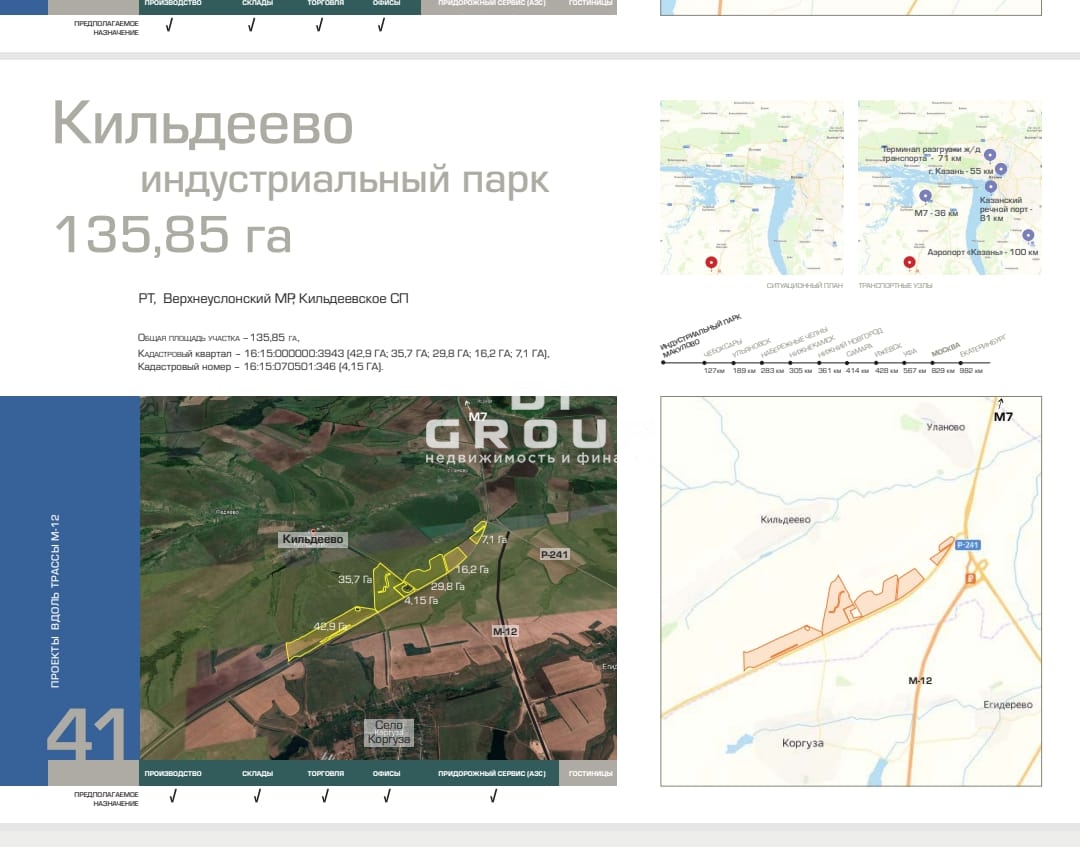Select the purple marker beside г. Казань - 55 км

pyautogui.click(x=1000, y=170)
